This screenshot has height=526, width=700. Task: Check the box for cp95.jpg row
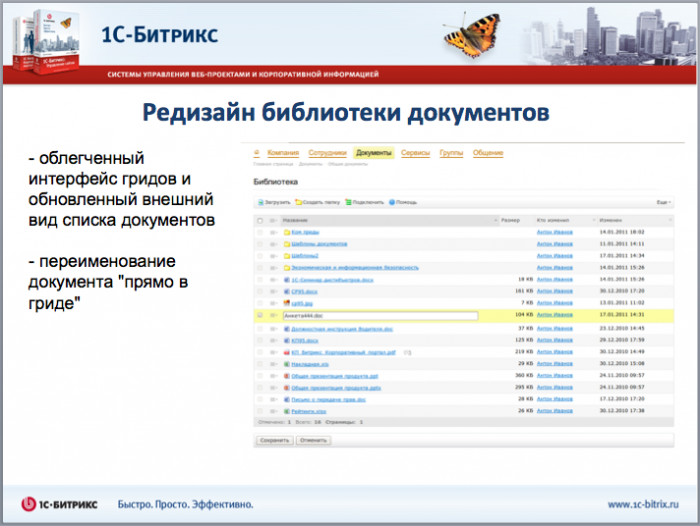260,303
